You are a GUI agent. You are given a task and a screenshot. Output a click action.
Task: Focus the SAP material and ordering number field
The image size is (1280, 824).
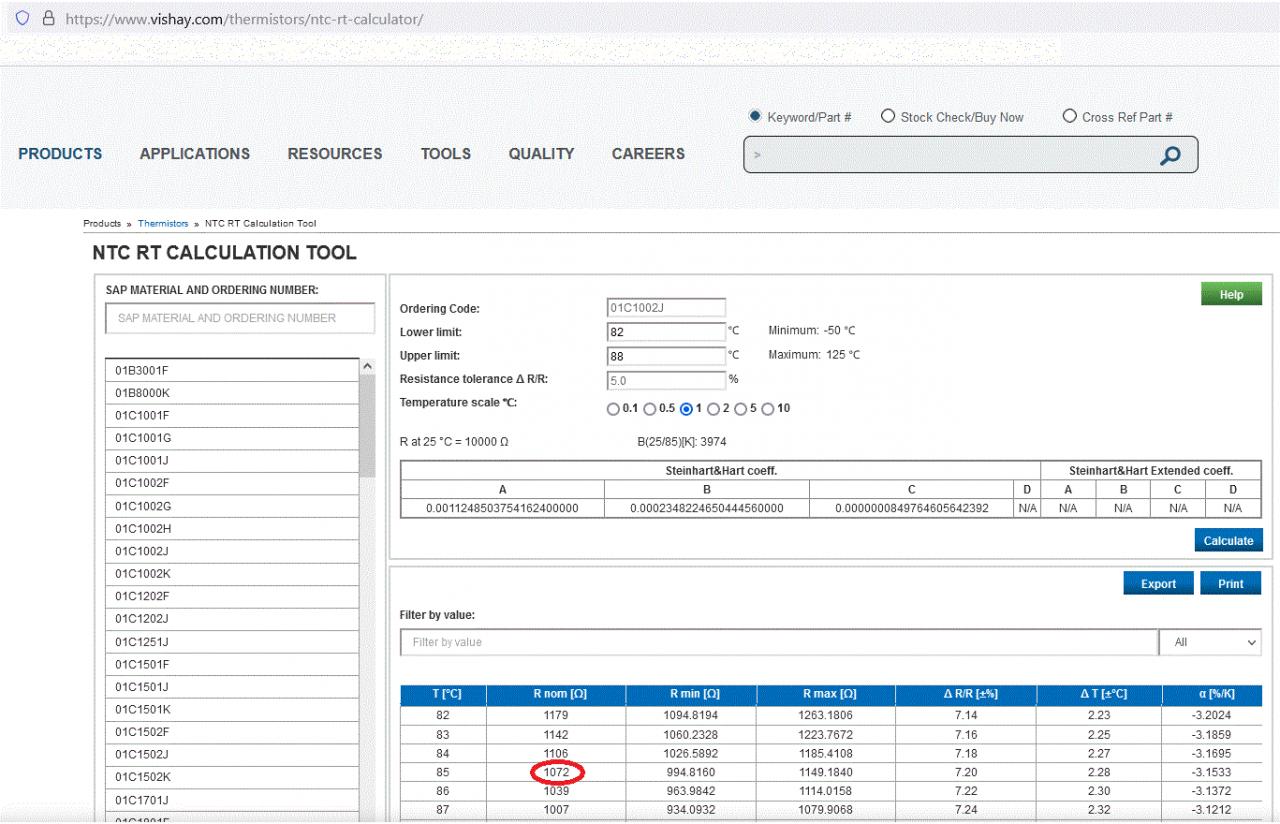coord(240,318)
